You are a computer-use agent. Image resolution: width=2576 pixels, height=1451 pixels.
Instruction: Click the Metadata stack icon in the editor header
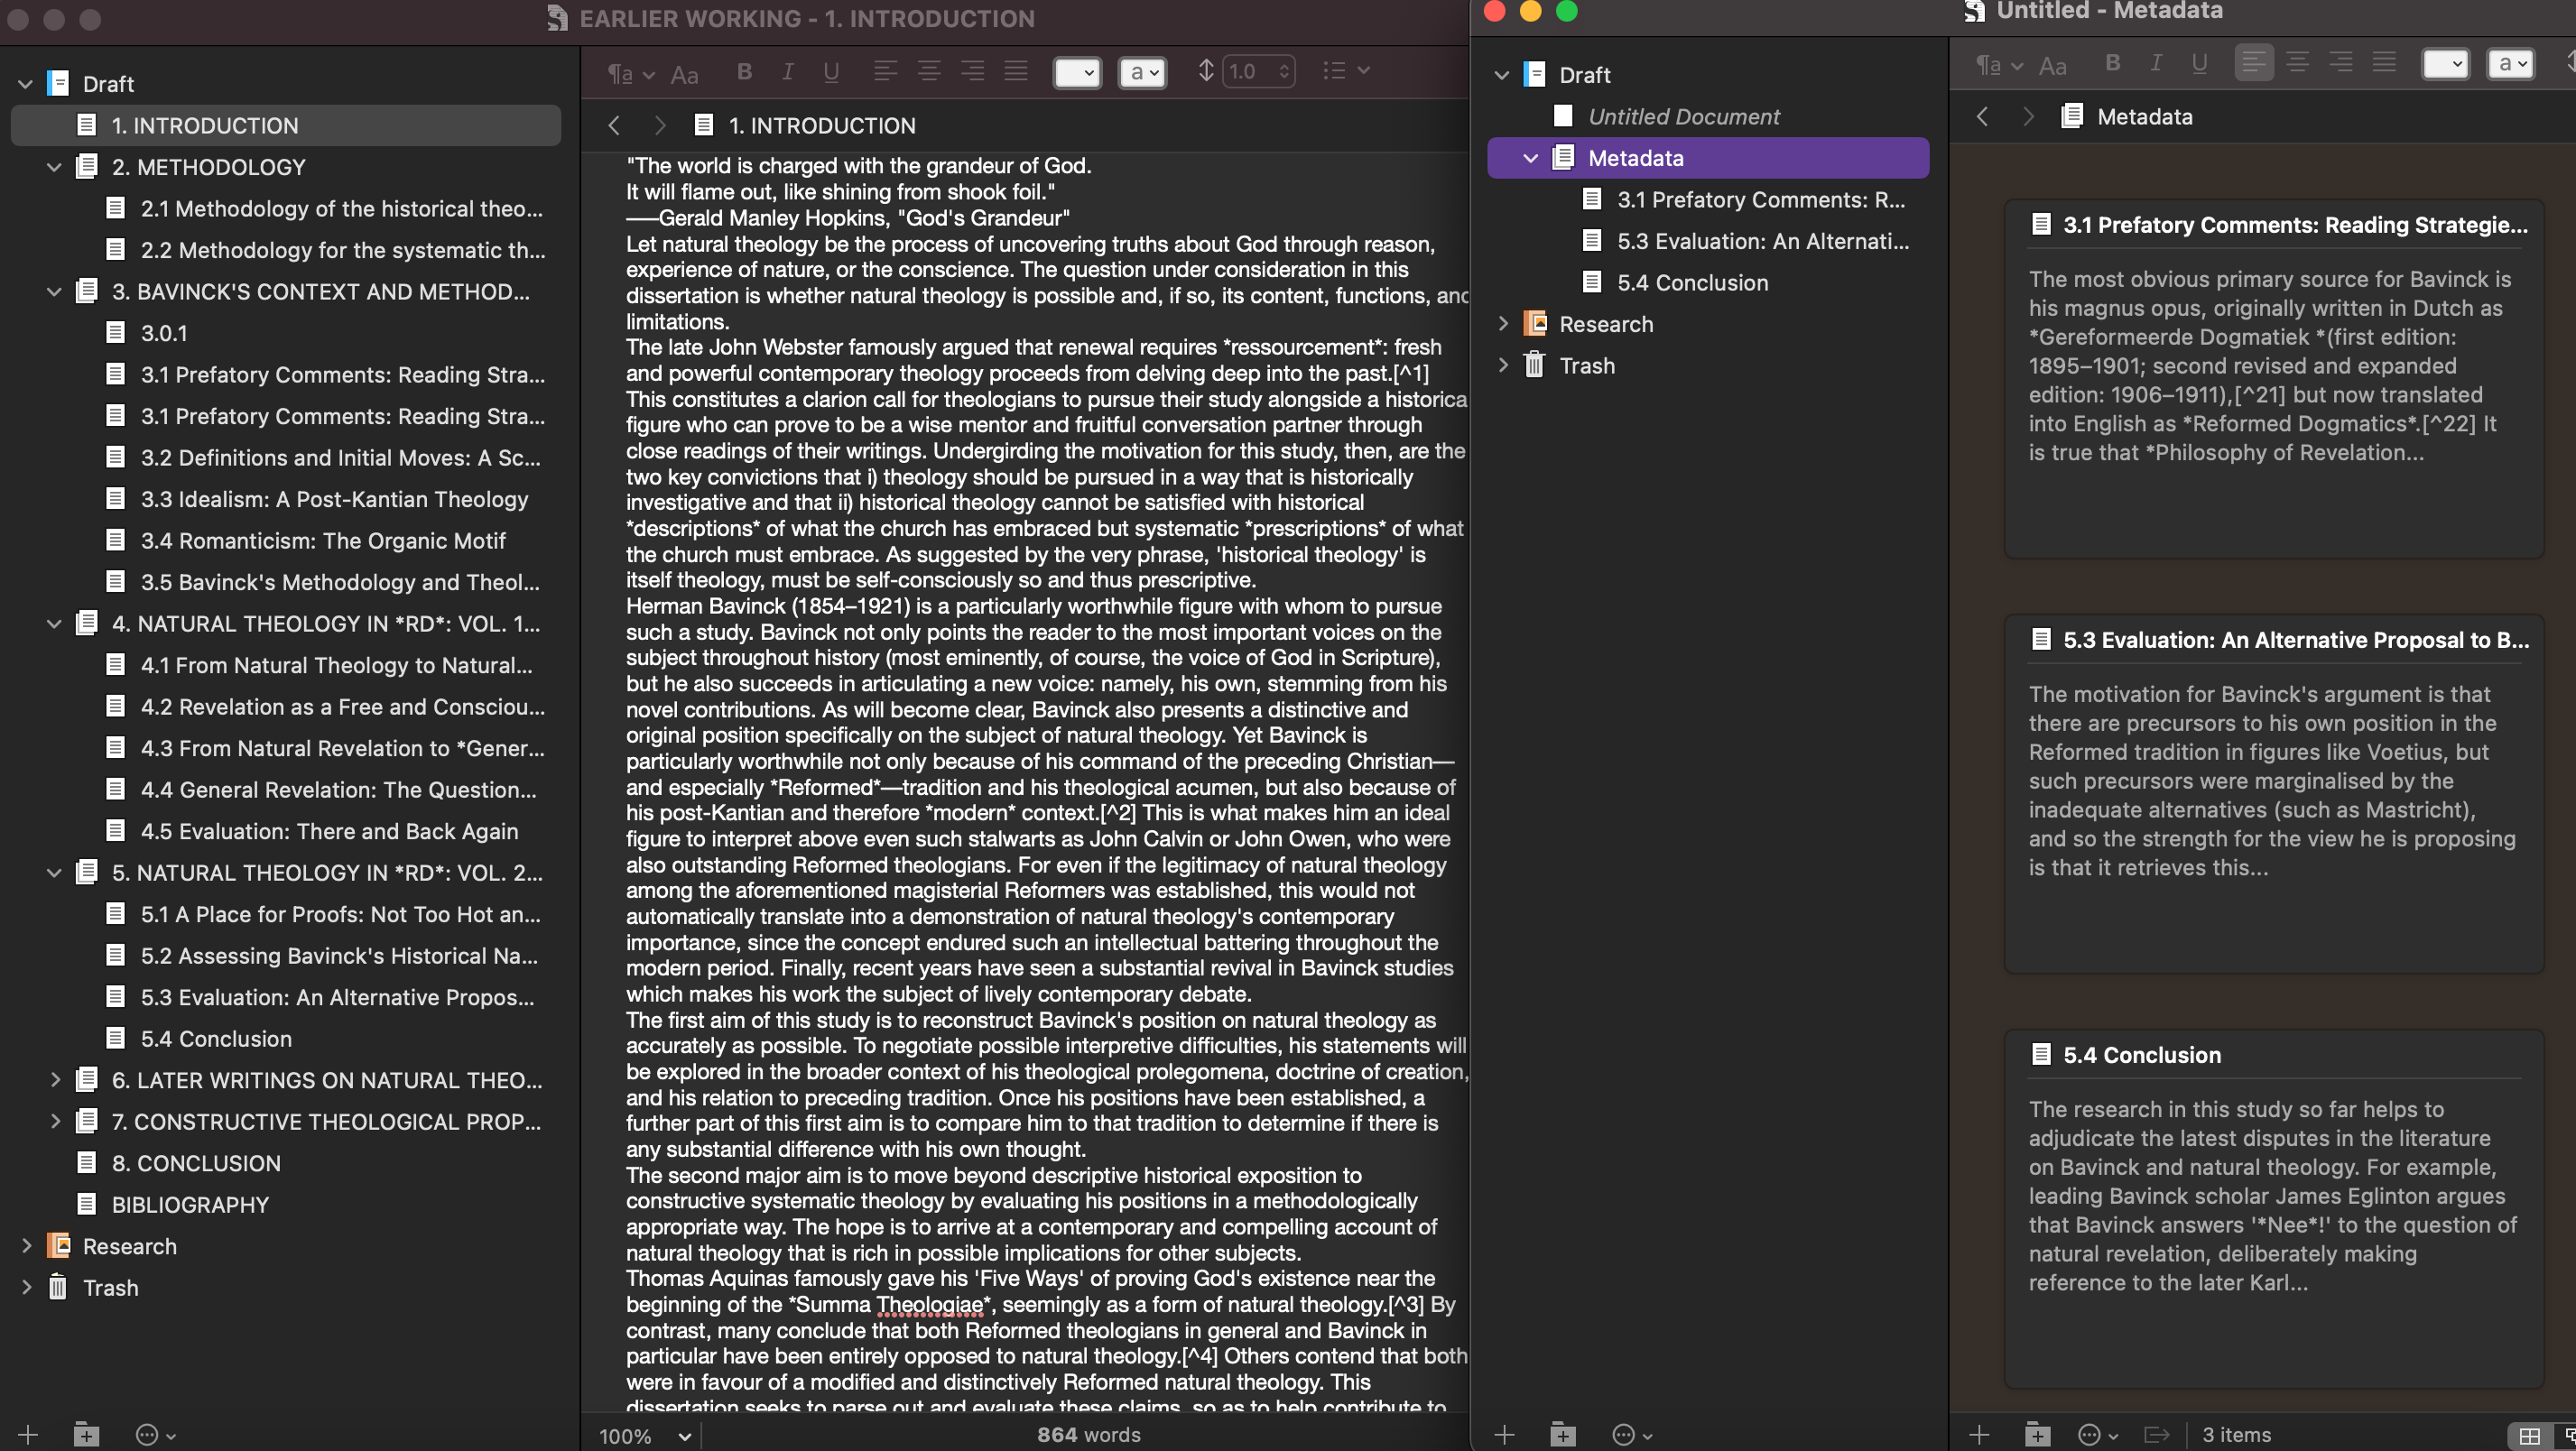(2072, 116)
